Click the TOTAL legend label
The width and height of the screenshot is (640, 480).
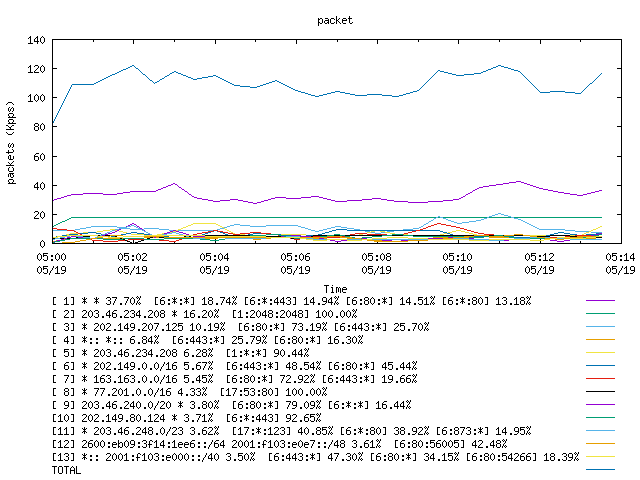(66, 470)
